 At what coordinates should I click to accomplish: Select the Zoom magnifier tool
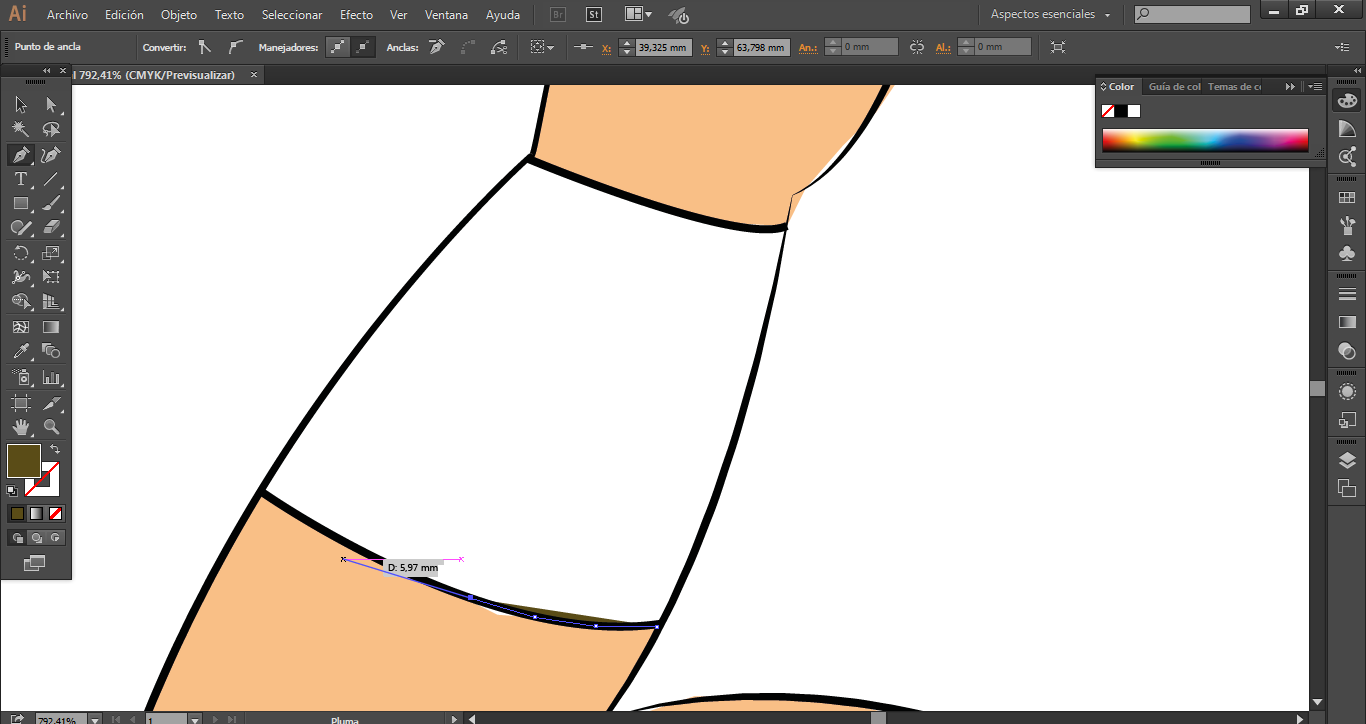tap(51, 427)
